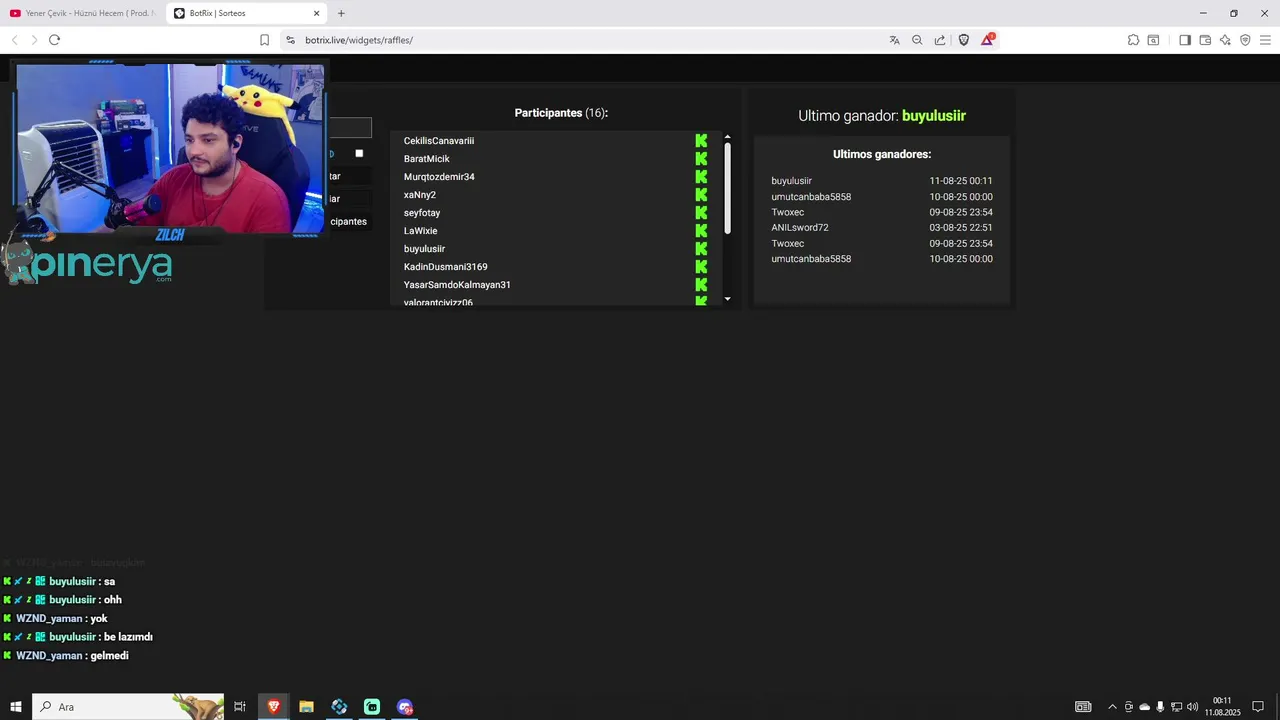Click the 11-08-25 00:11 winner timestamp

coord(961,181)
